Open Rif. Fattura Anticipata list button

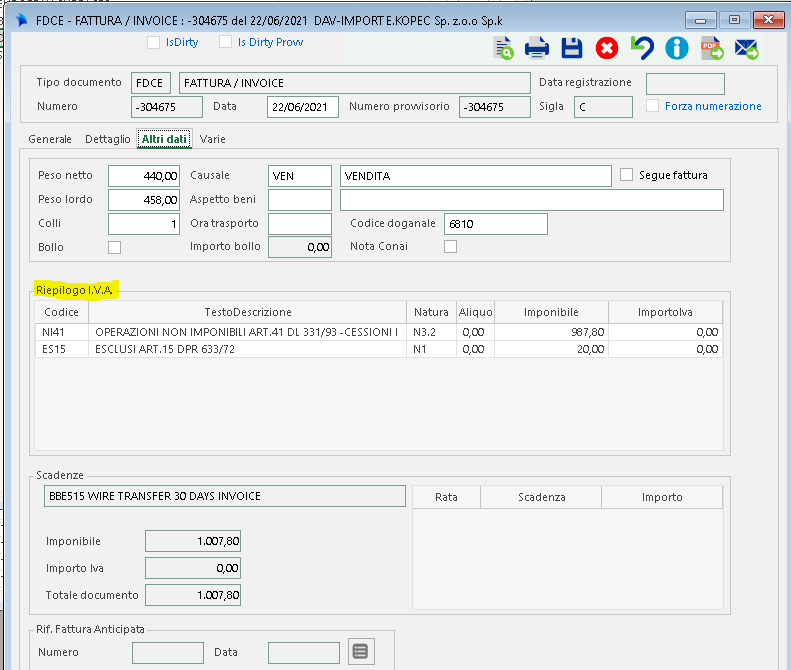[x=361, y=652]
